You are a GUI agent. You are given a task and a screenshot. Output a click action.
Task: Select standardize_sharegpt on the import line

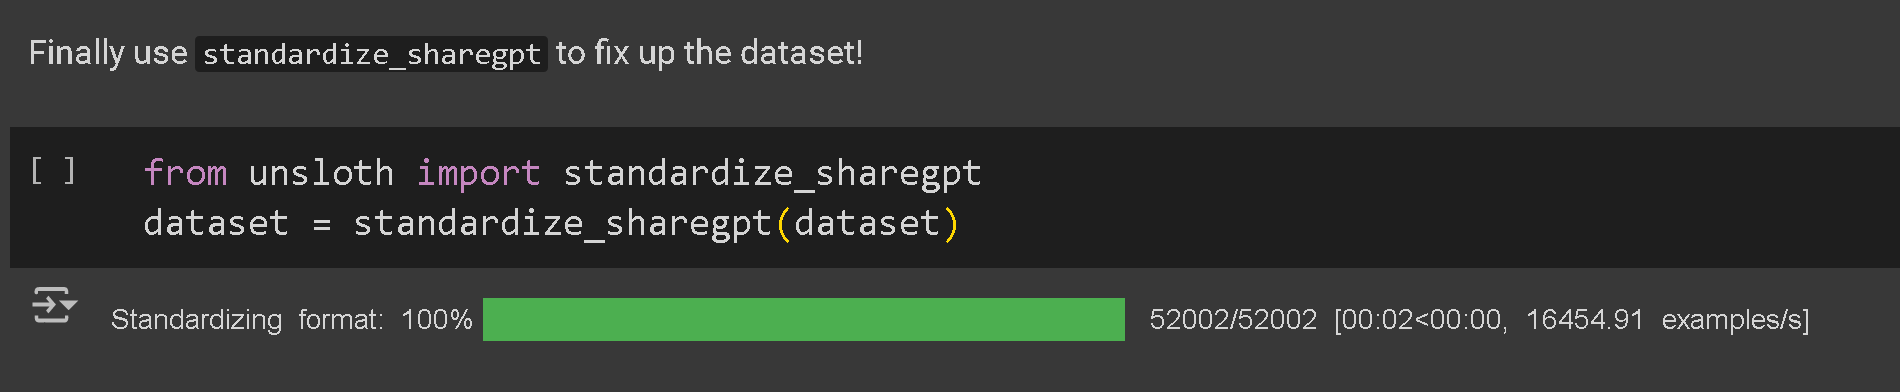pos(772,174)
